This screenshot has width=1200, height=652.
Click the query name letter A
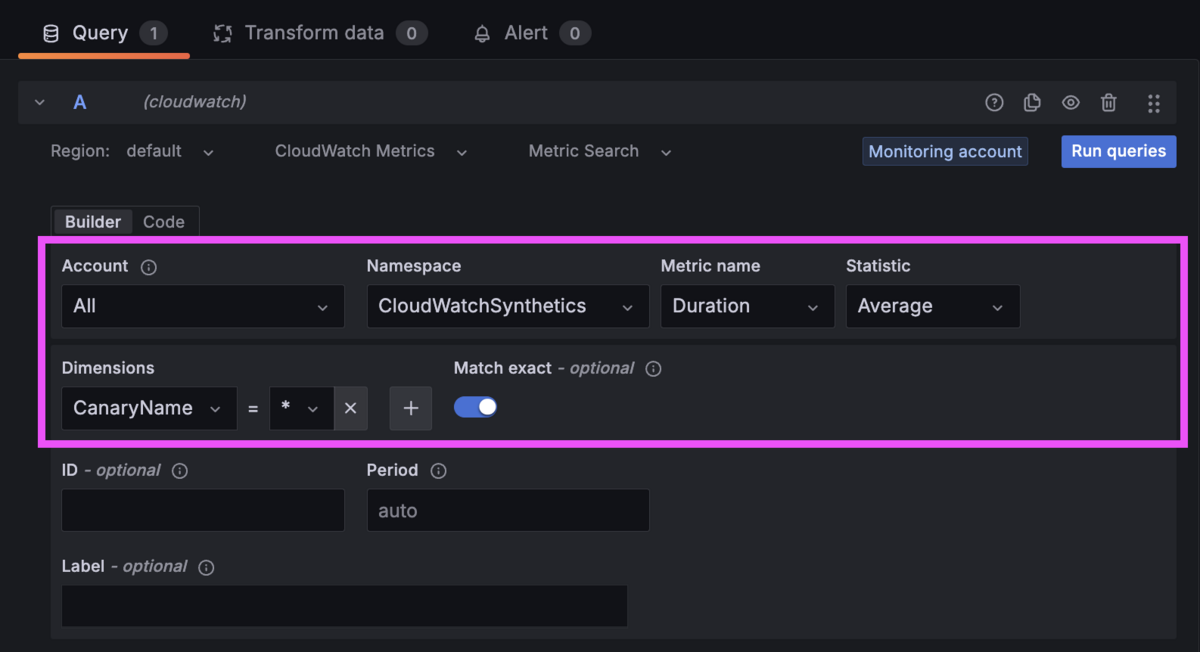click(x=80, y=102)
